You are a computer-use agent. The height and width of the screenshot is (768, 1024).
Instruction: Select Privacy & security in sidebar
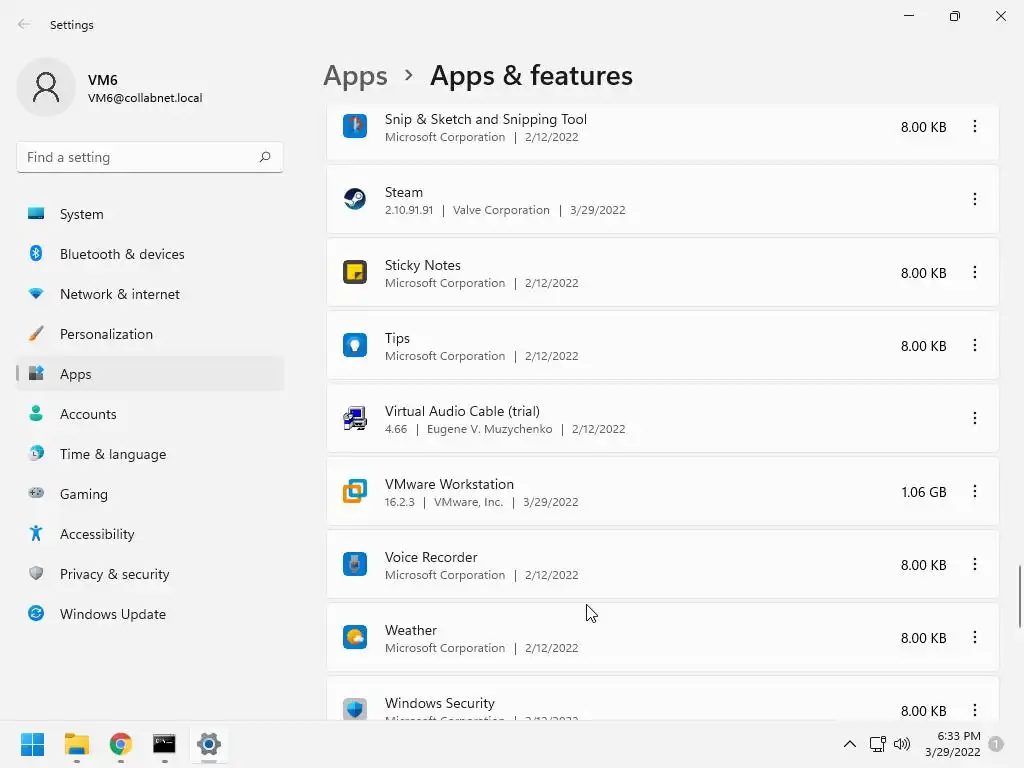click(114, 574)
